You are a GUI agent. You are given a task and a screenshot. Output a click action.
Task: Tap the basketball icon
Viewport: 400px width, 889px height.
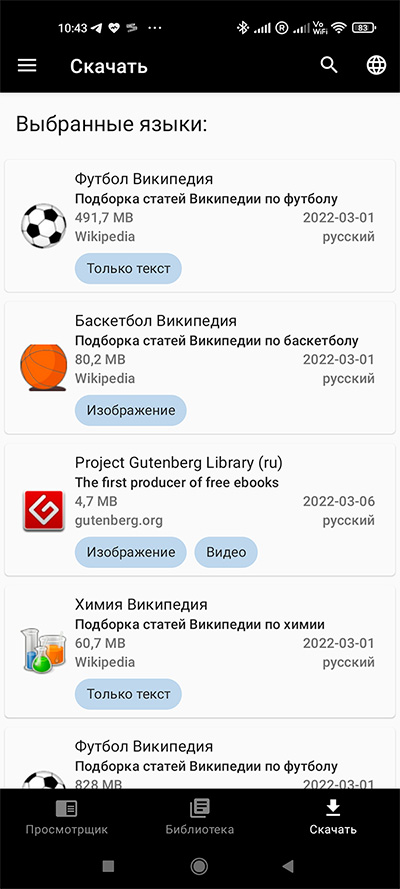click(44, 367)
